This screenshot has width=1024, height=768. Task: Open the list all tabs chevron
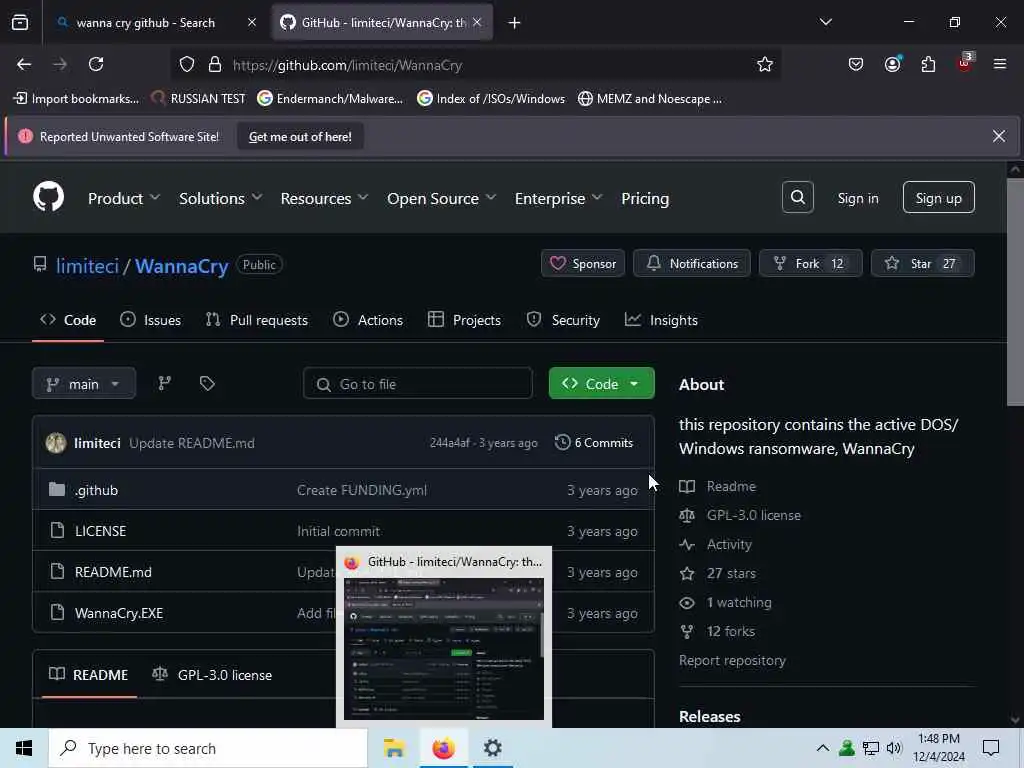(825, 23)
